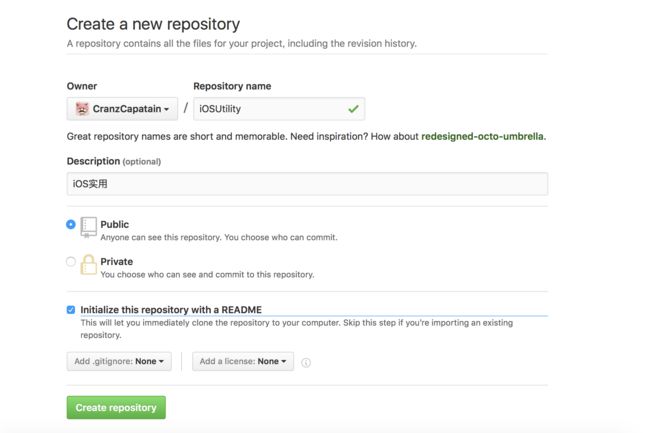Expand the Add .gitignore dropdown
This screenshot has width=650, height=433.
119,361
